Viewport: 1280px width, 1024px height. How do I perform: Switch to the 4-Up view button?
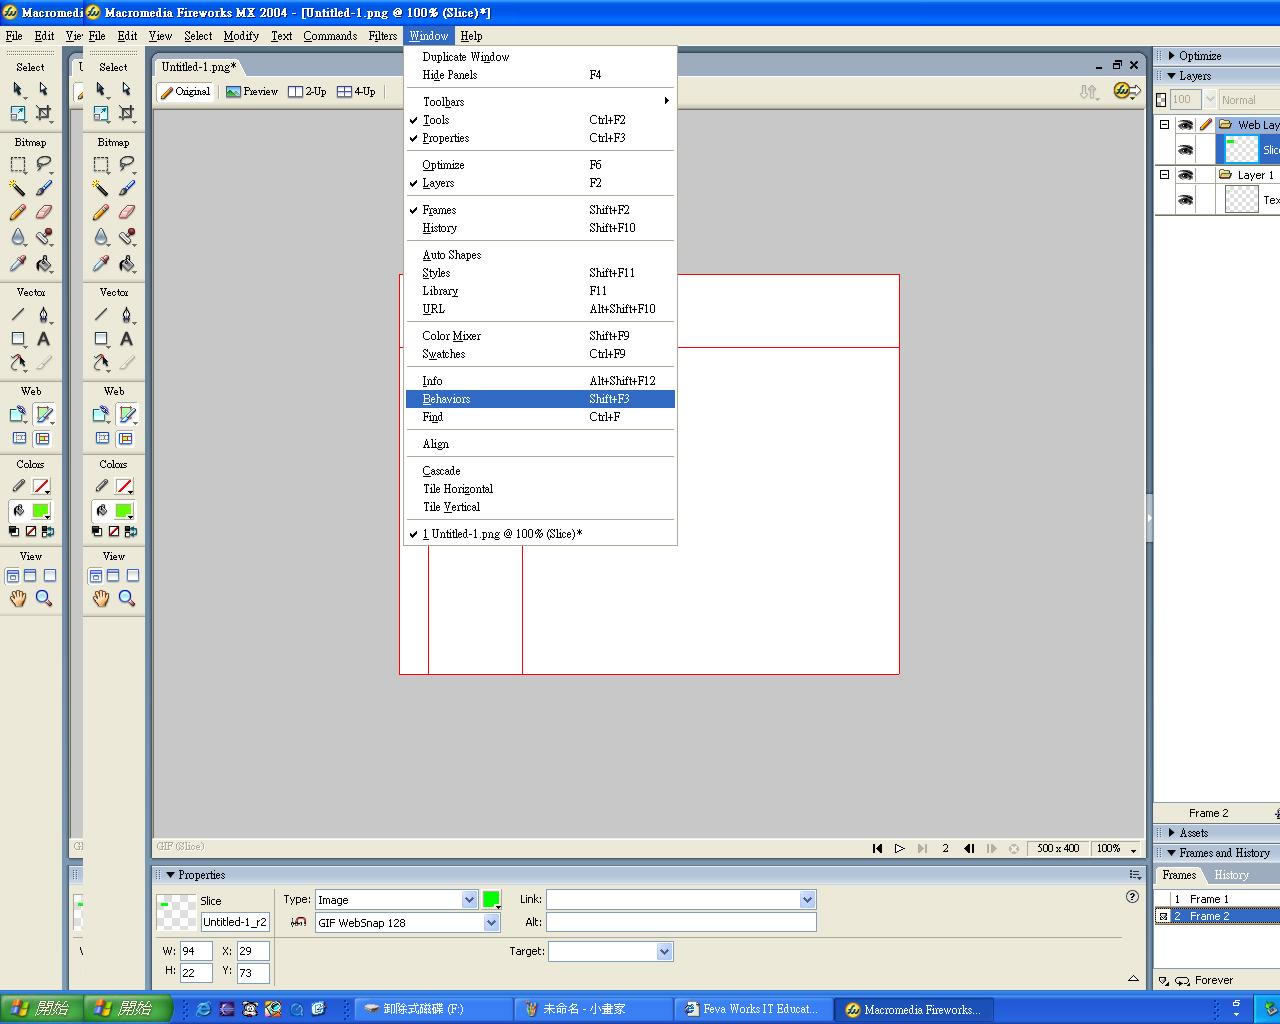click(356, 91)
